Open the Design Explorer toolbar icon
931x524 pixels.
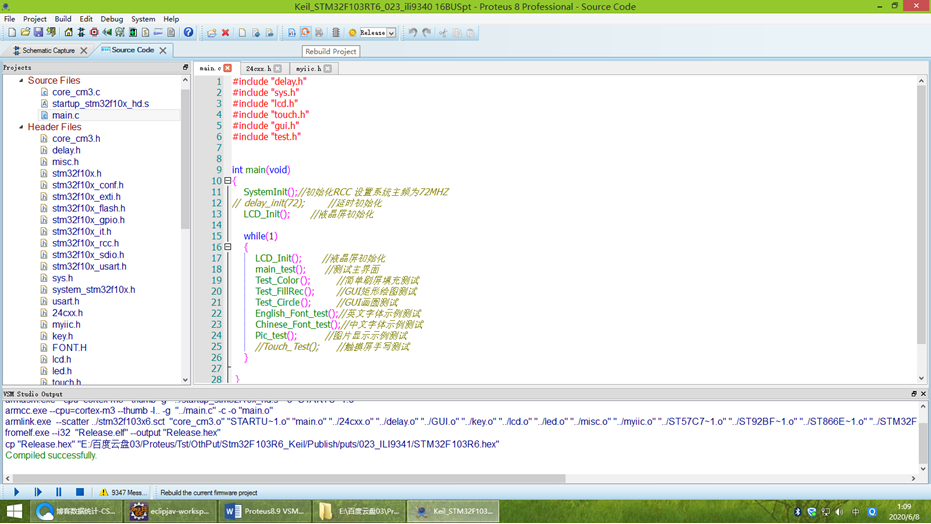pos(133,33)
